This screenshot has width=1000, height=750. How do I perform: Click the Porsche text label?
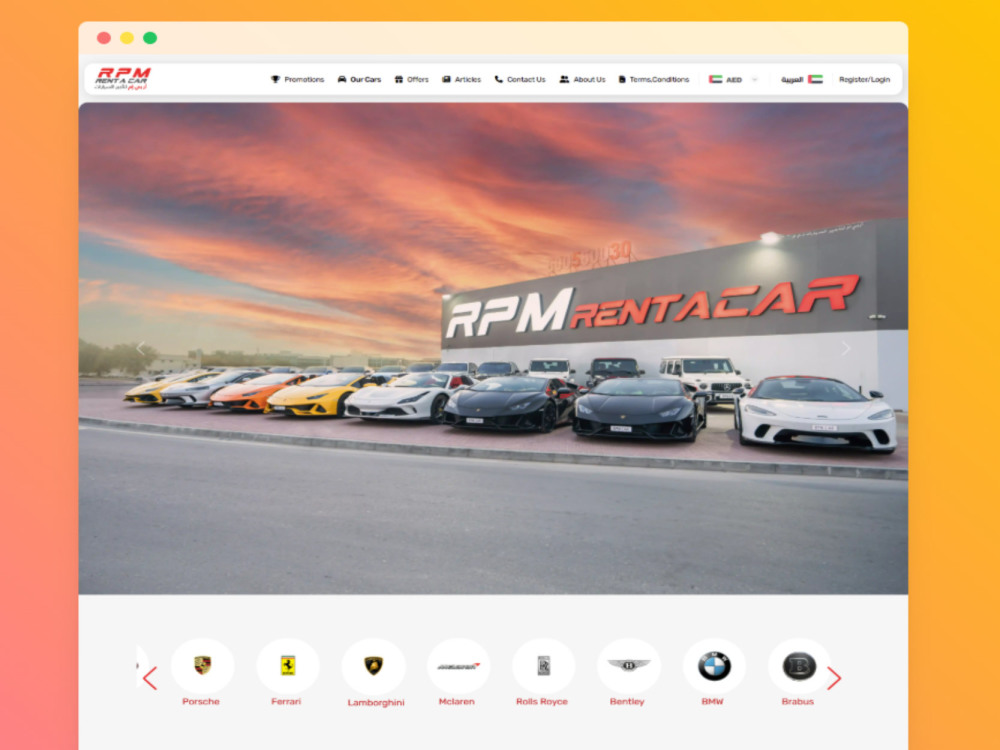point(201,702)
